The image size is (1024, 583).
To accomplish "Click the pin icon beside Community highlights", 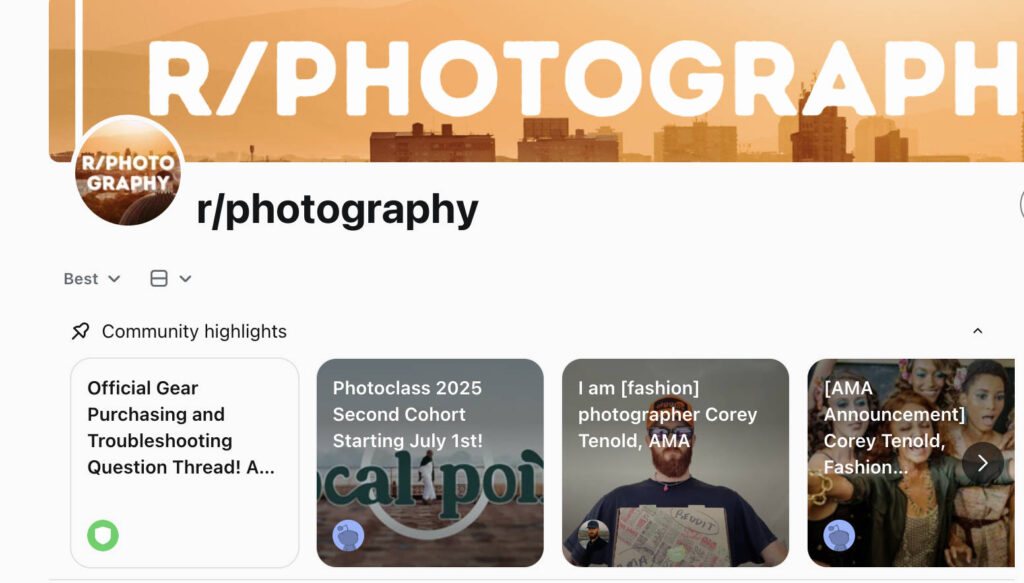I will [x=80, y=331].
